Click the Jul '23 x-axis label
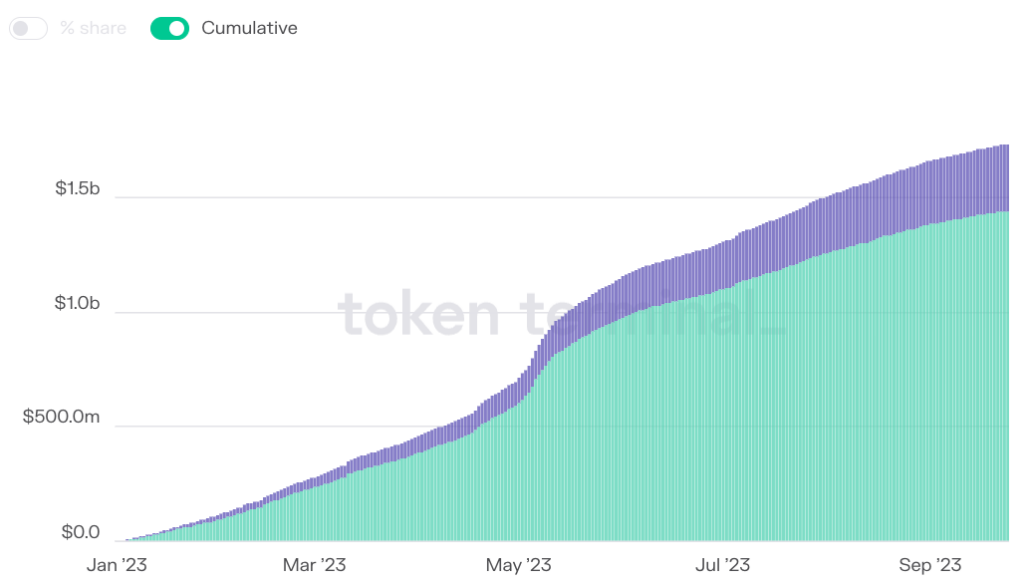1024x585 pixels. coord(722,565)
